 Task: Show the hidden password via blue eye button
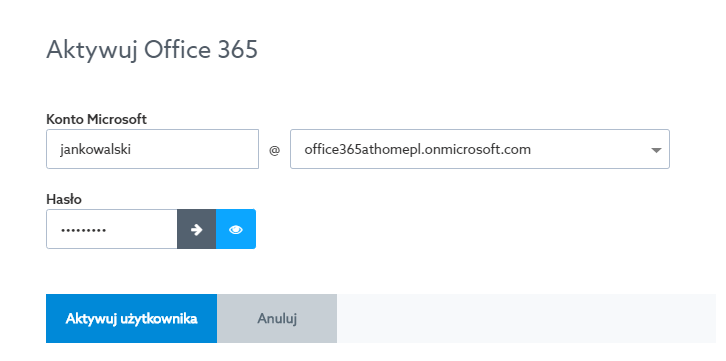coord(236,229)
